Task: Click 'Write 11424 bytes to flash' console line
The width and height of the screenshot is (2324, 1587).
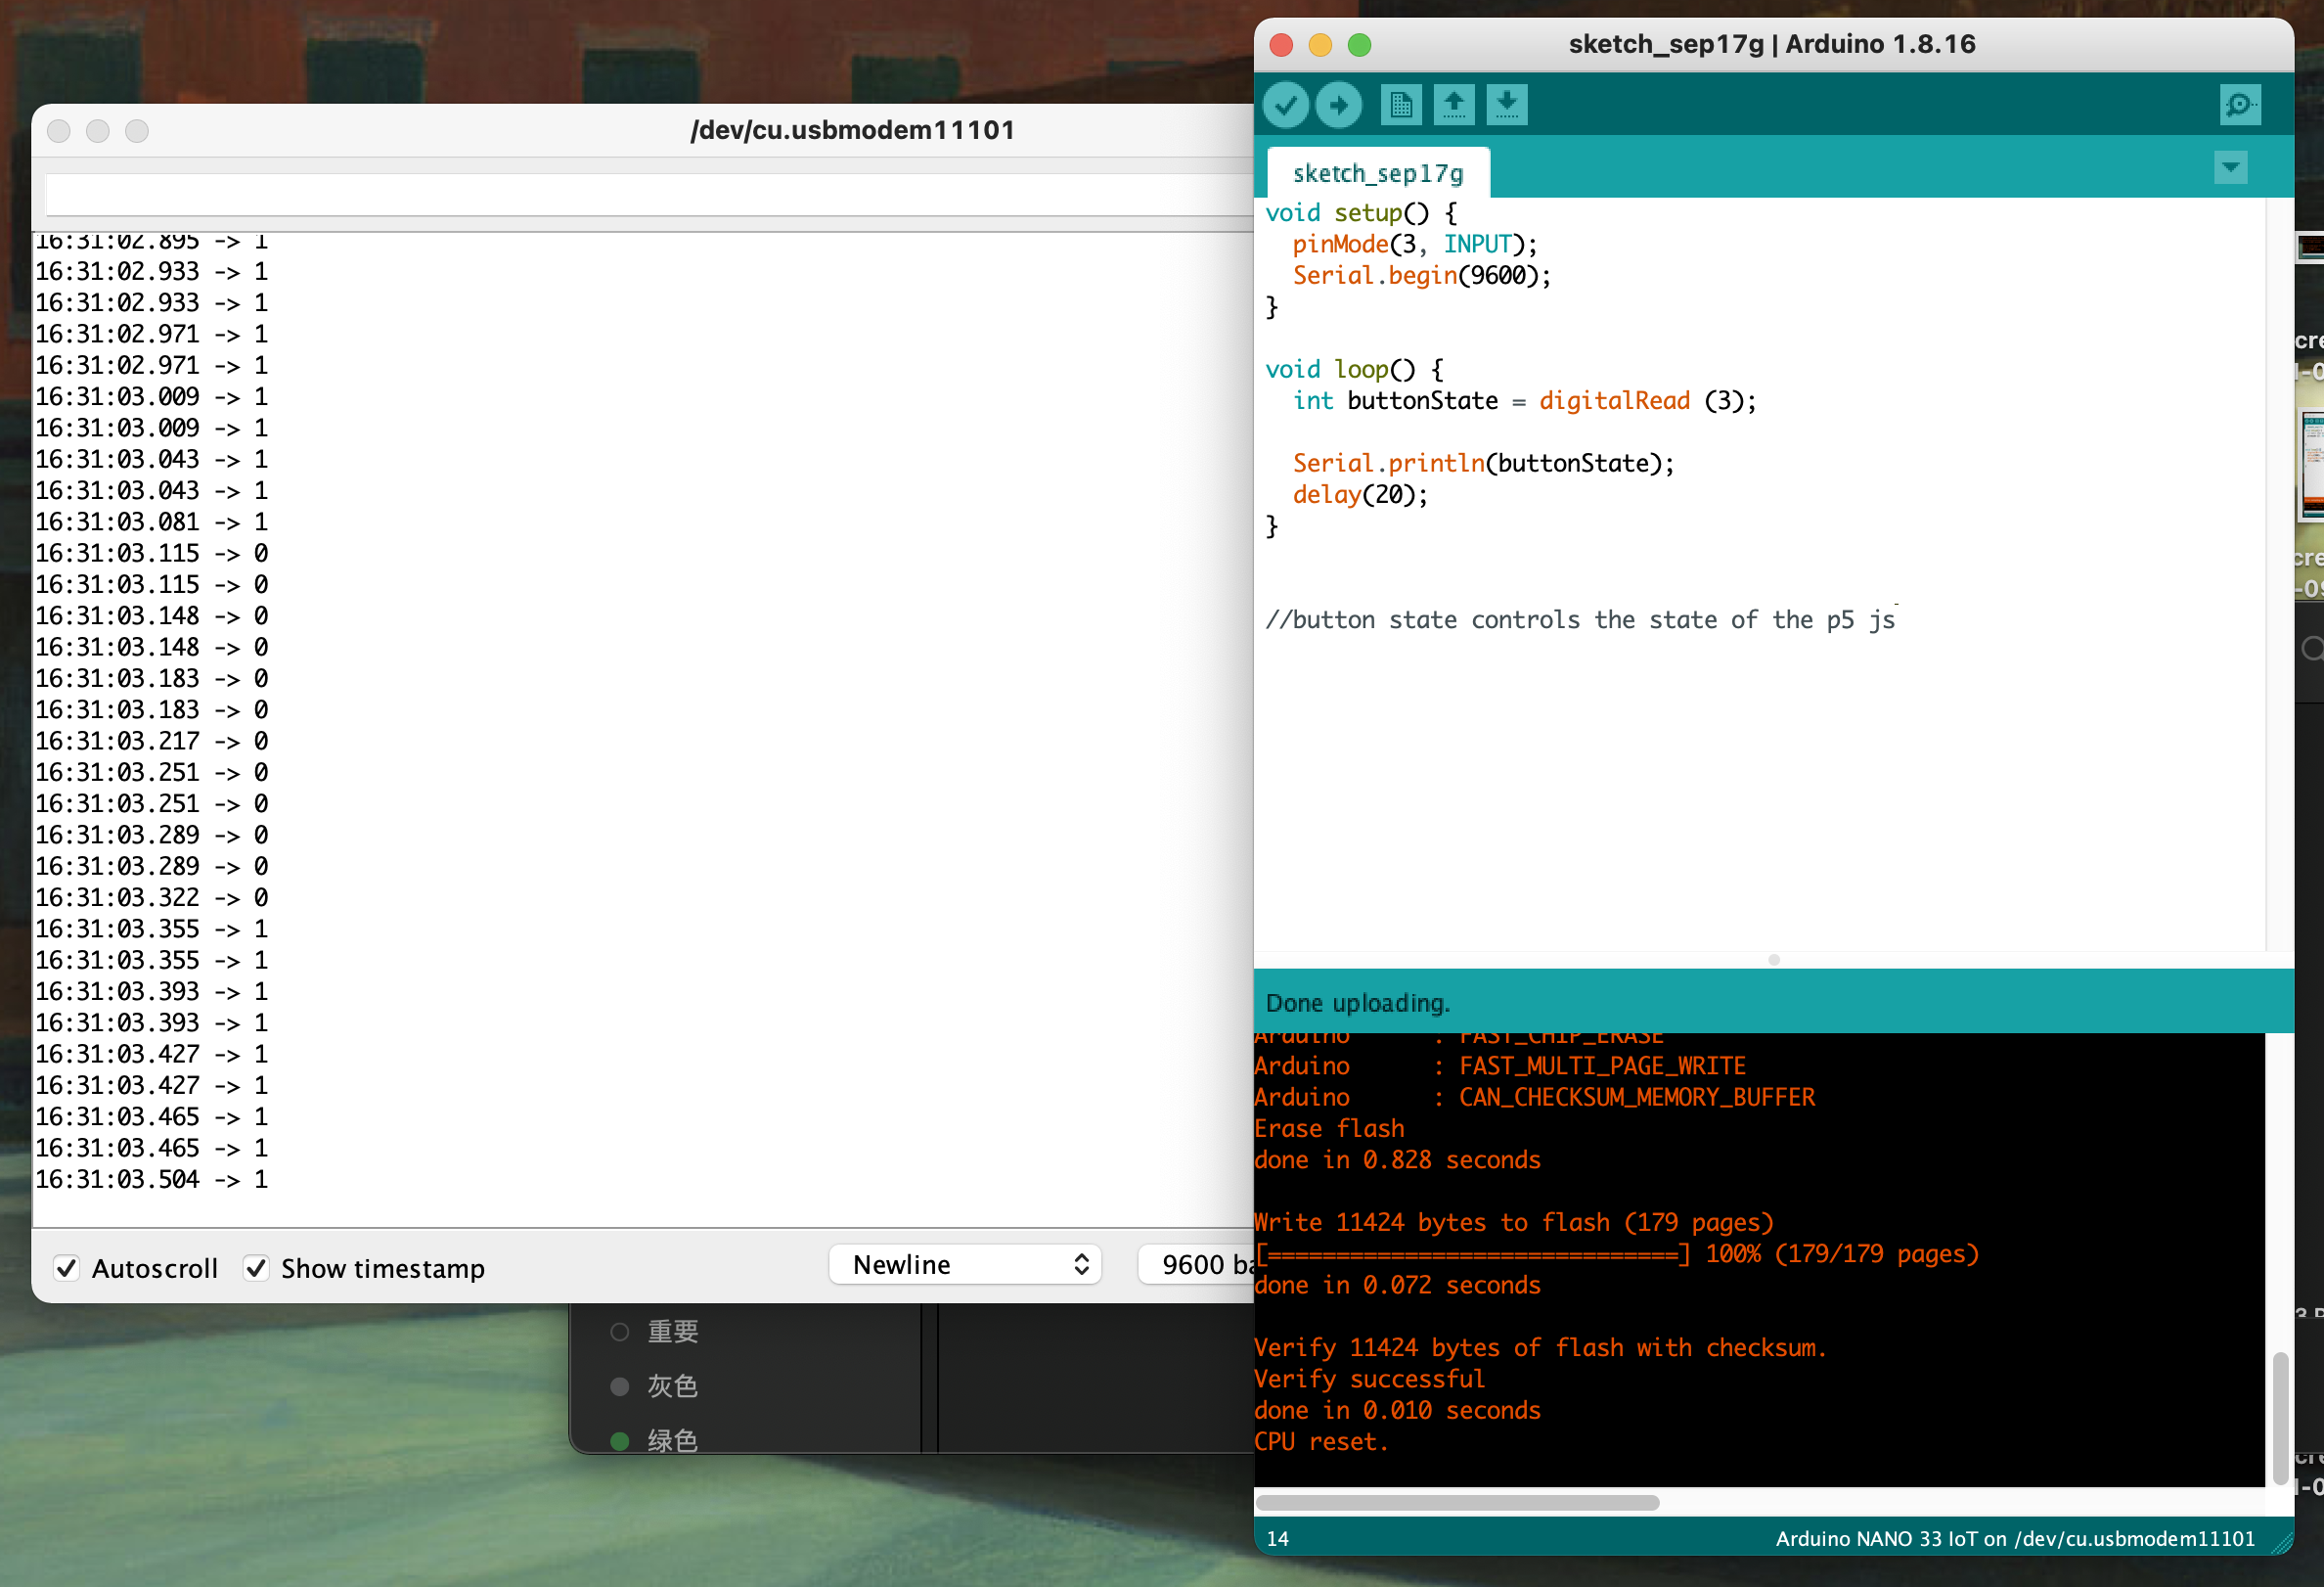Action: [1514, 1223]
